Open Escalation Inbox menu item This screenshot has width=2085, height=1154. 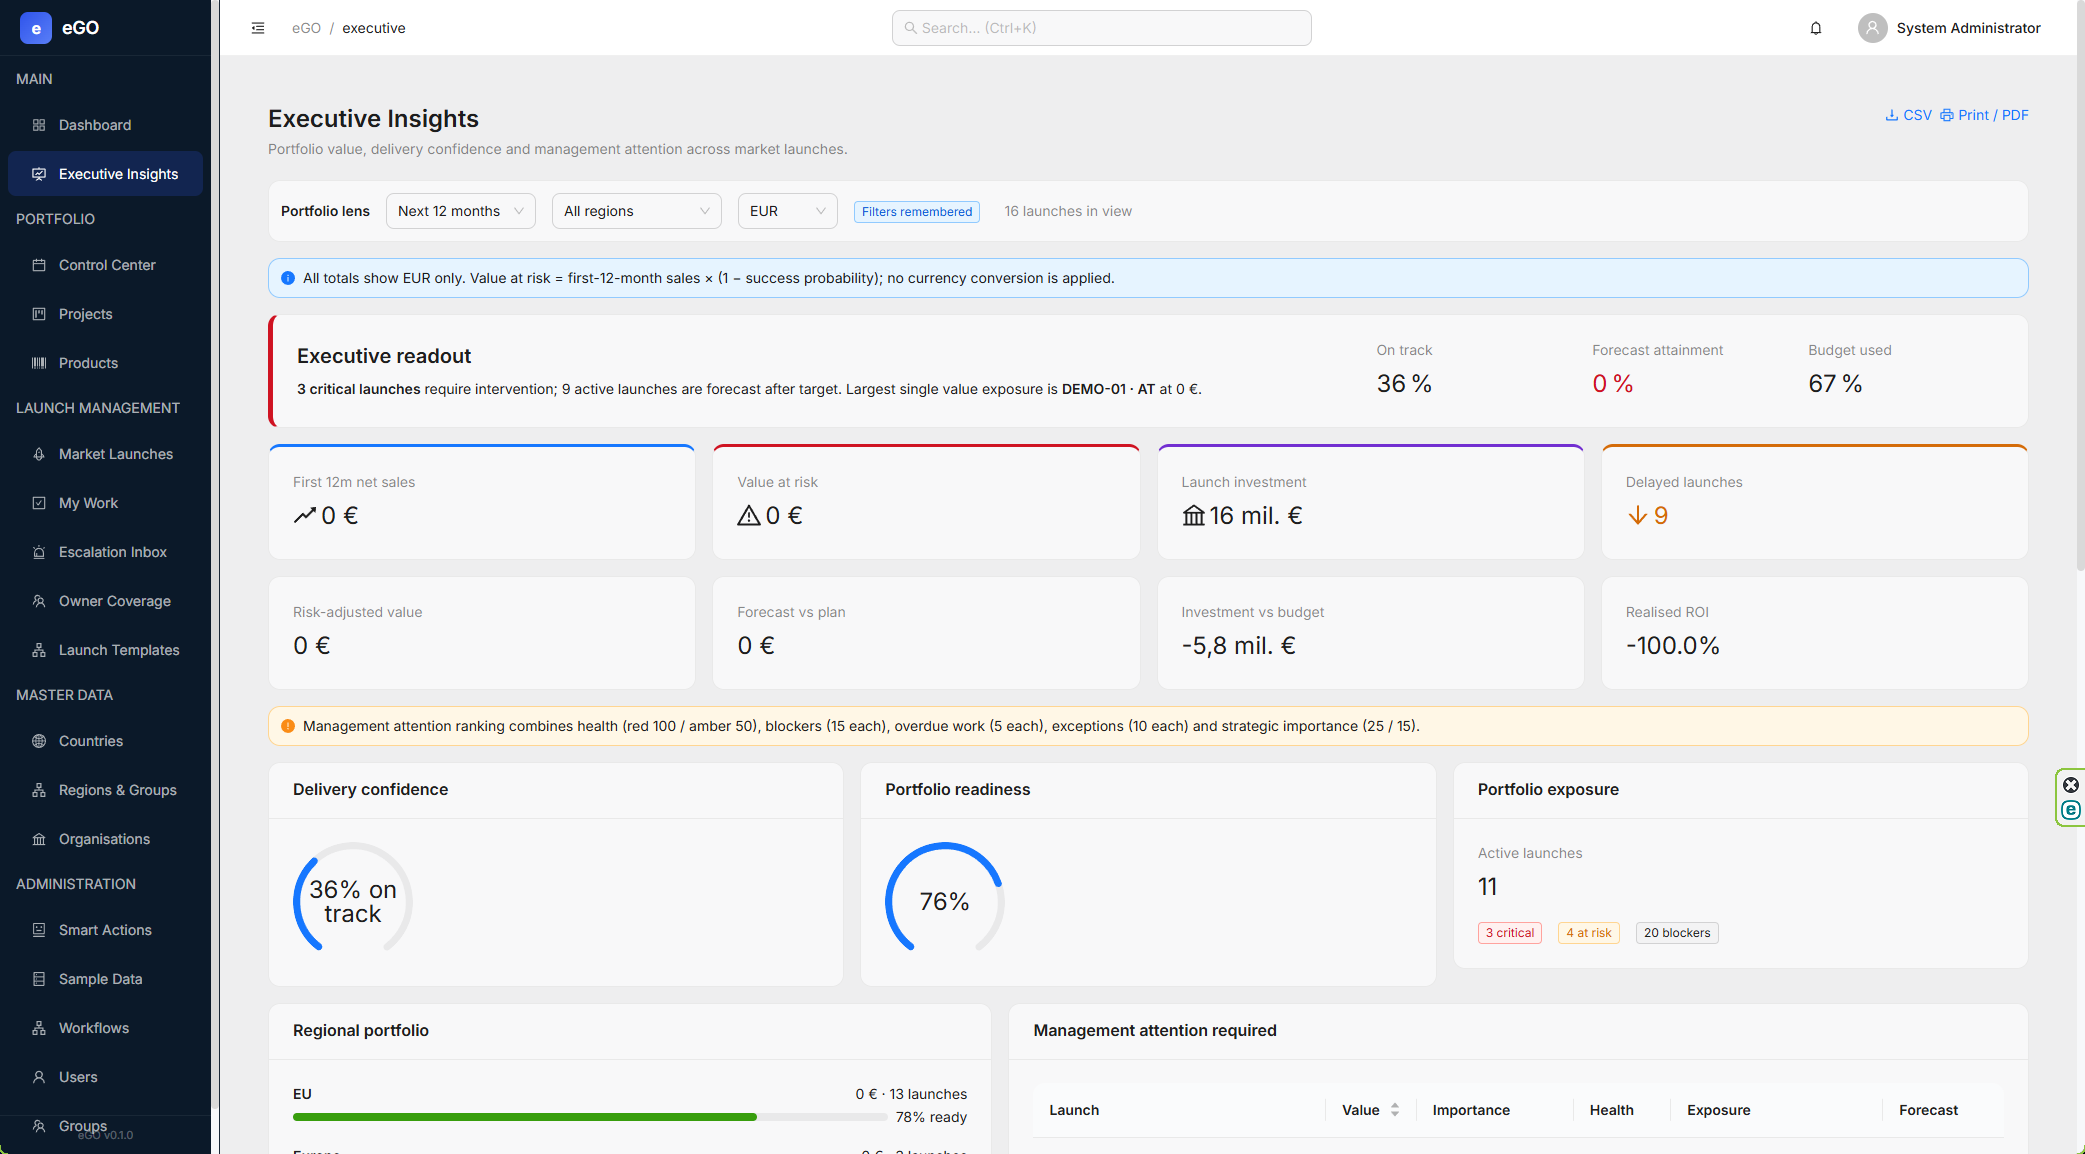[x=105, y=552]
